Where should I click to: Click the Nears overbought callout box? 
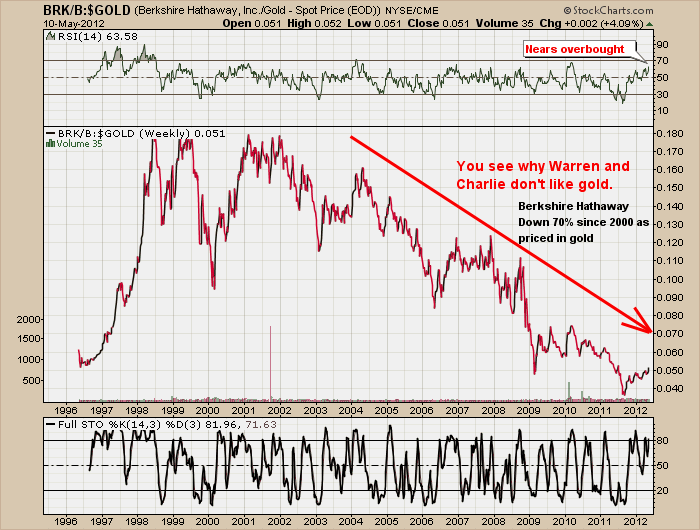[x=579, y=49]
